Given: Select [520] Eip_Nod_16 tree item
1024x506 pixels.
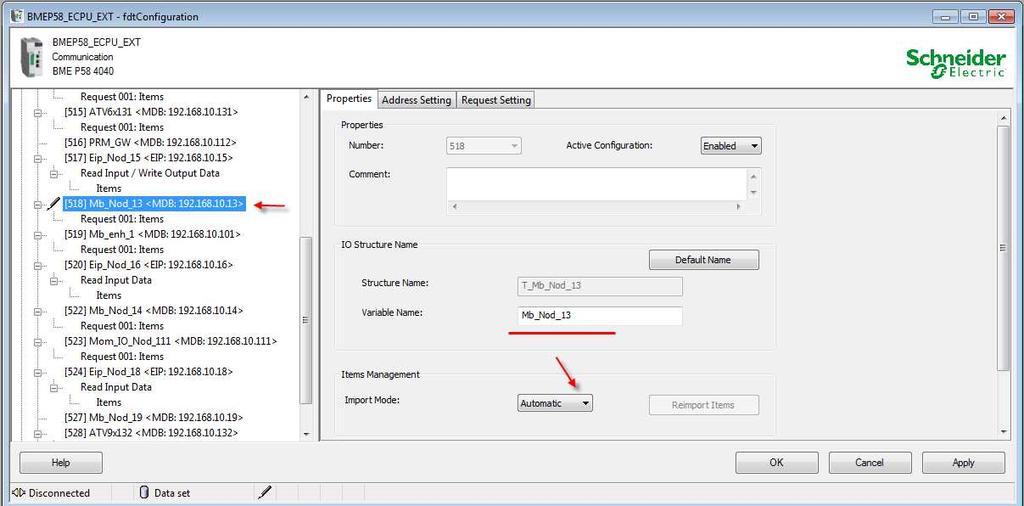Looking at the screenshot, I should coord(148,265).
